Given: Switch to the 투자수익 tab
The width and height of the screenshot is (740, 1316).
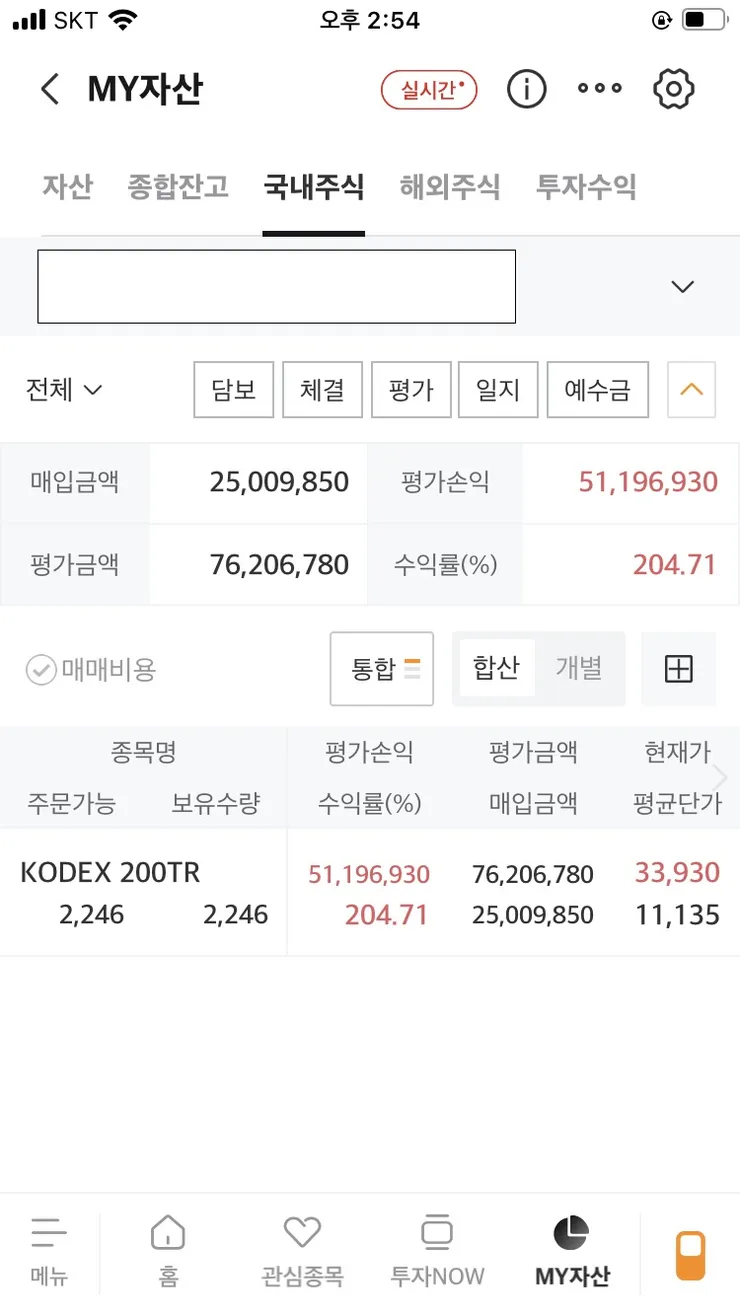Looking at the screenshot, I should tap(586, 187).
